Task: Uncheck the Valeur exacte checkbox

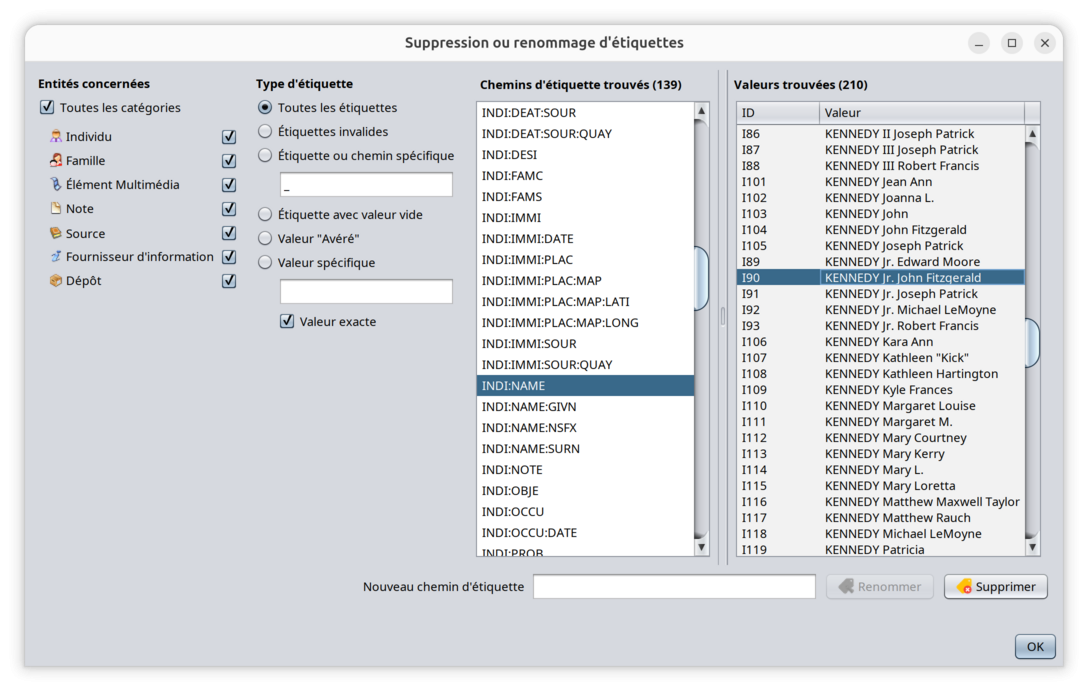Action: (288, 322)
